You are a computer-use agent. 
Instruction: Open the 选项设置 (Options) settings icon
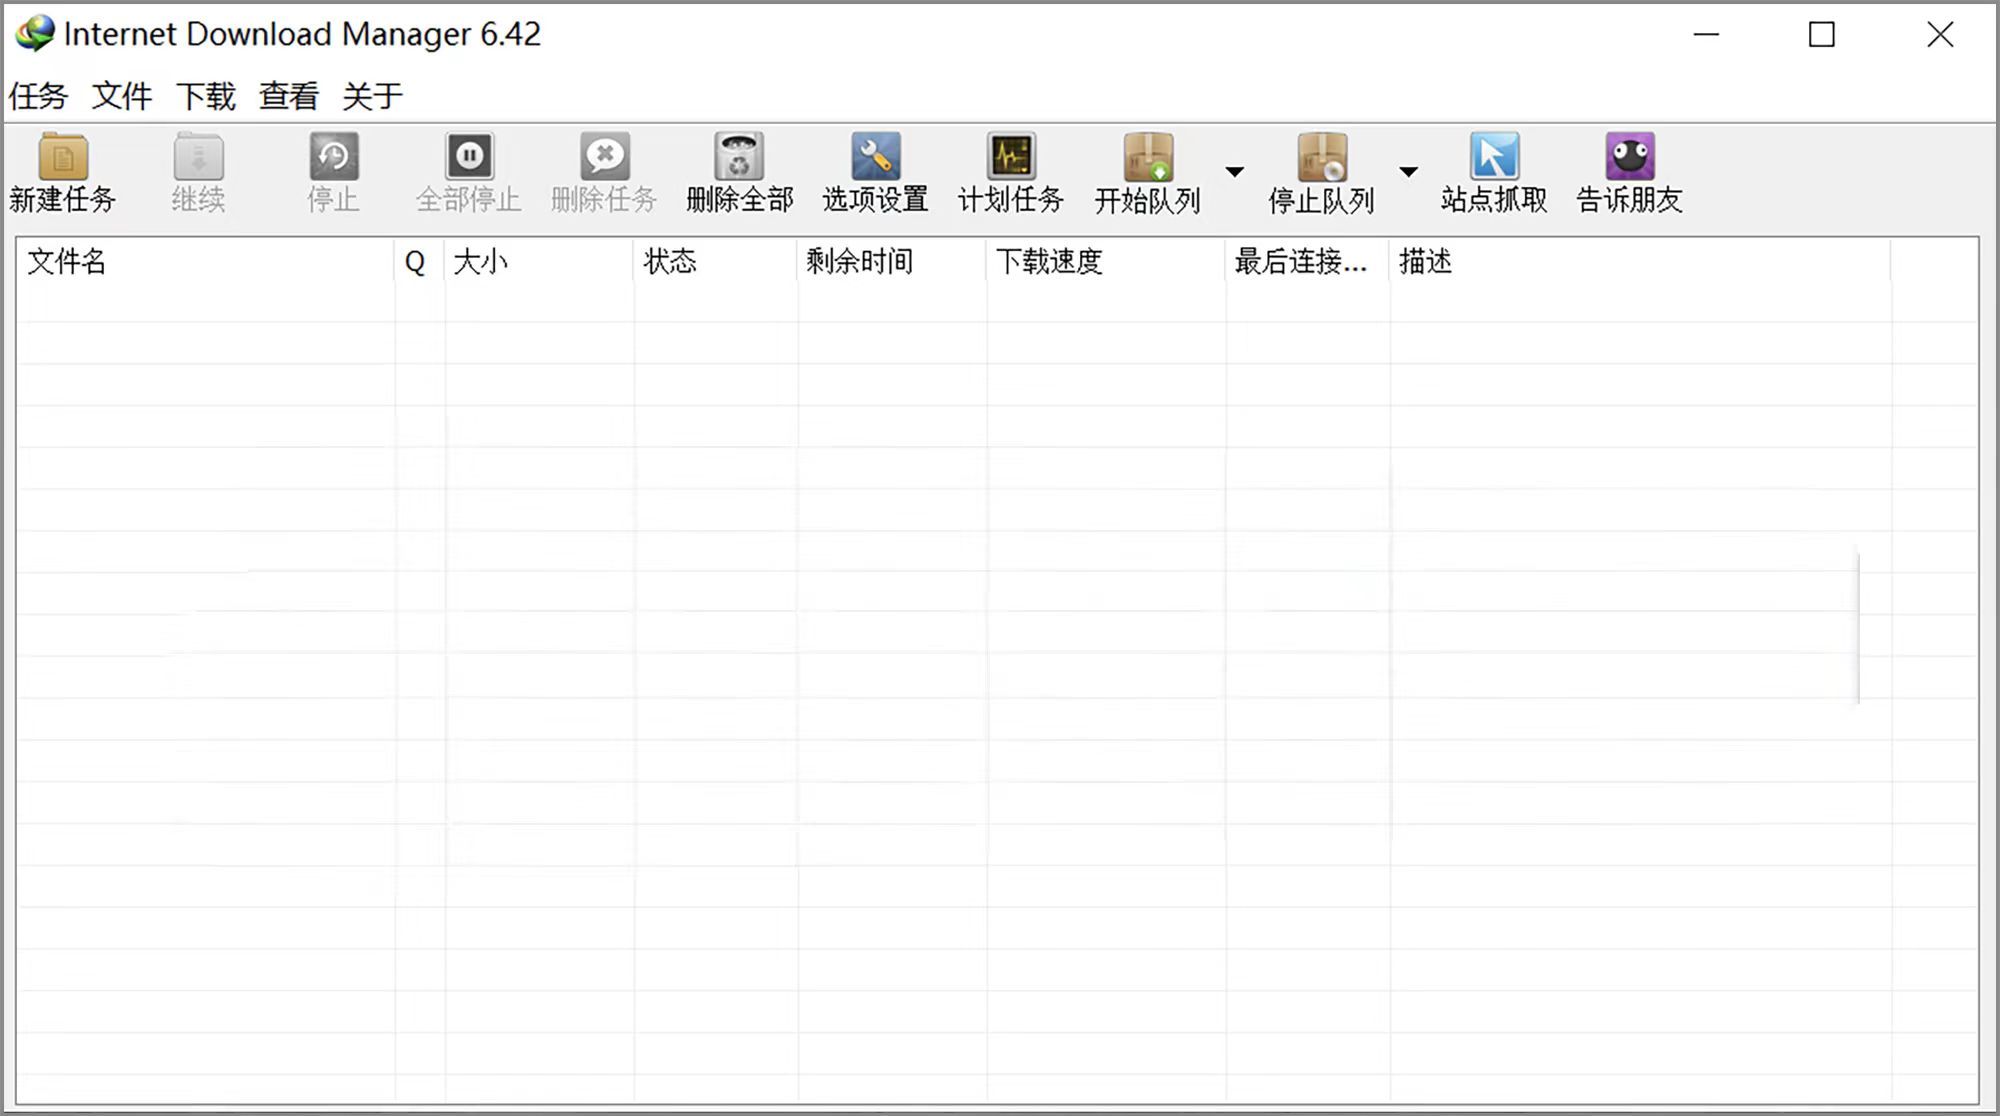coord(873,172)
